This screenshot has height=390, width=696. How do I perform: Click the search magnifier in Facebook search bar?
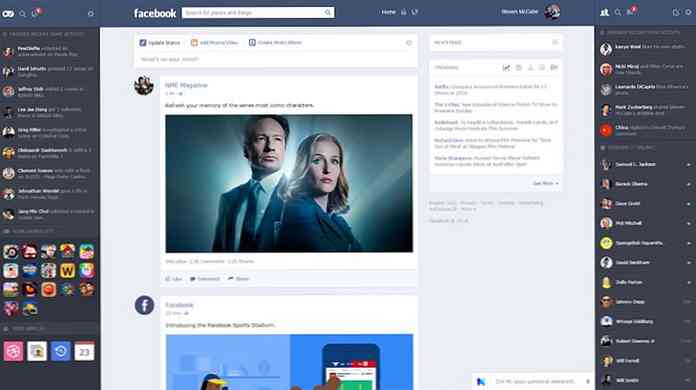point(328,12)
